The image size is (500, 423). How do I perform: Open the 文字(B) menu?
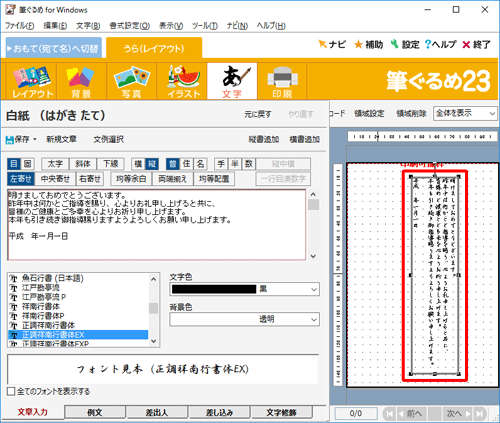(x=88, y=26)
